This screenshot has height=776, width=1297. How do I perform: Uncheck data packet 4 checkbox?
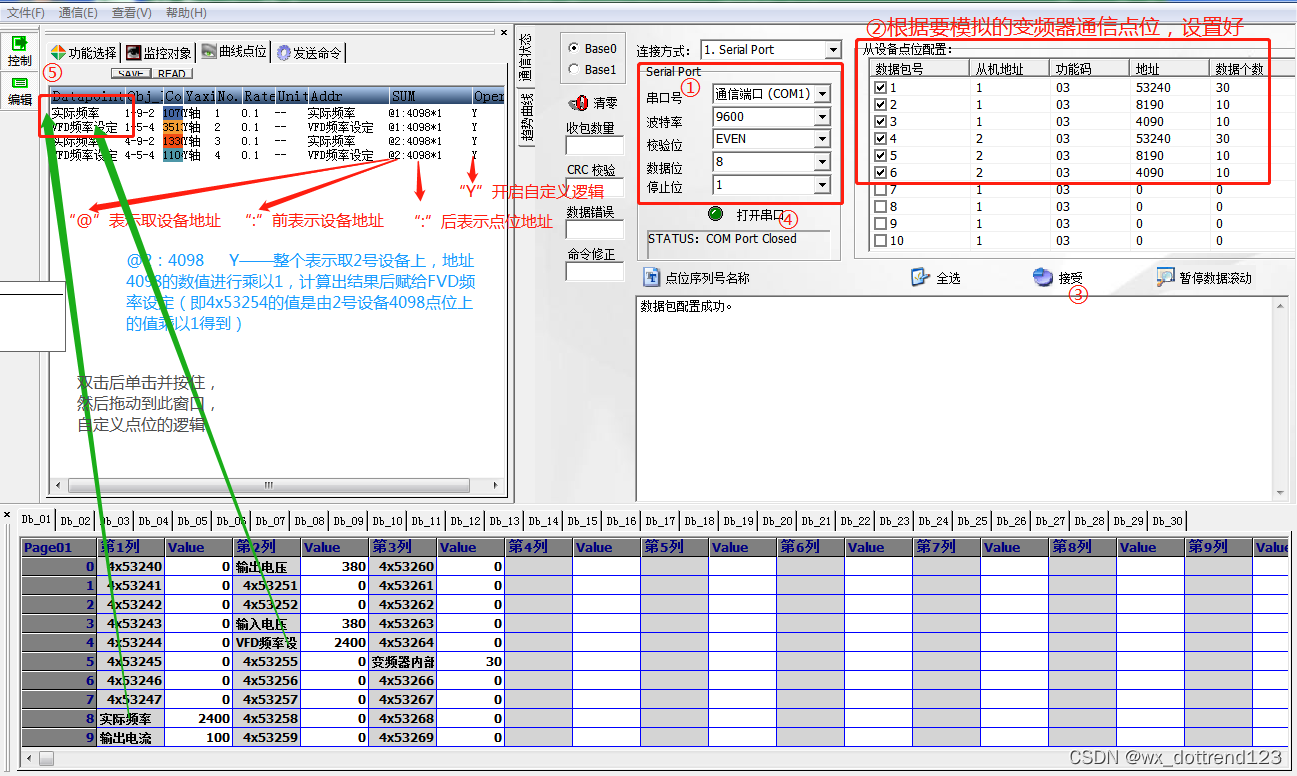pos(880,138)
